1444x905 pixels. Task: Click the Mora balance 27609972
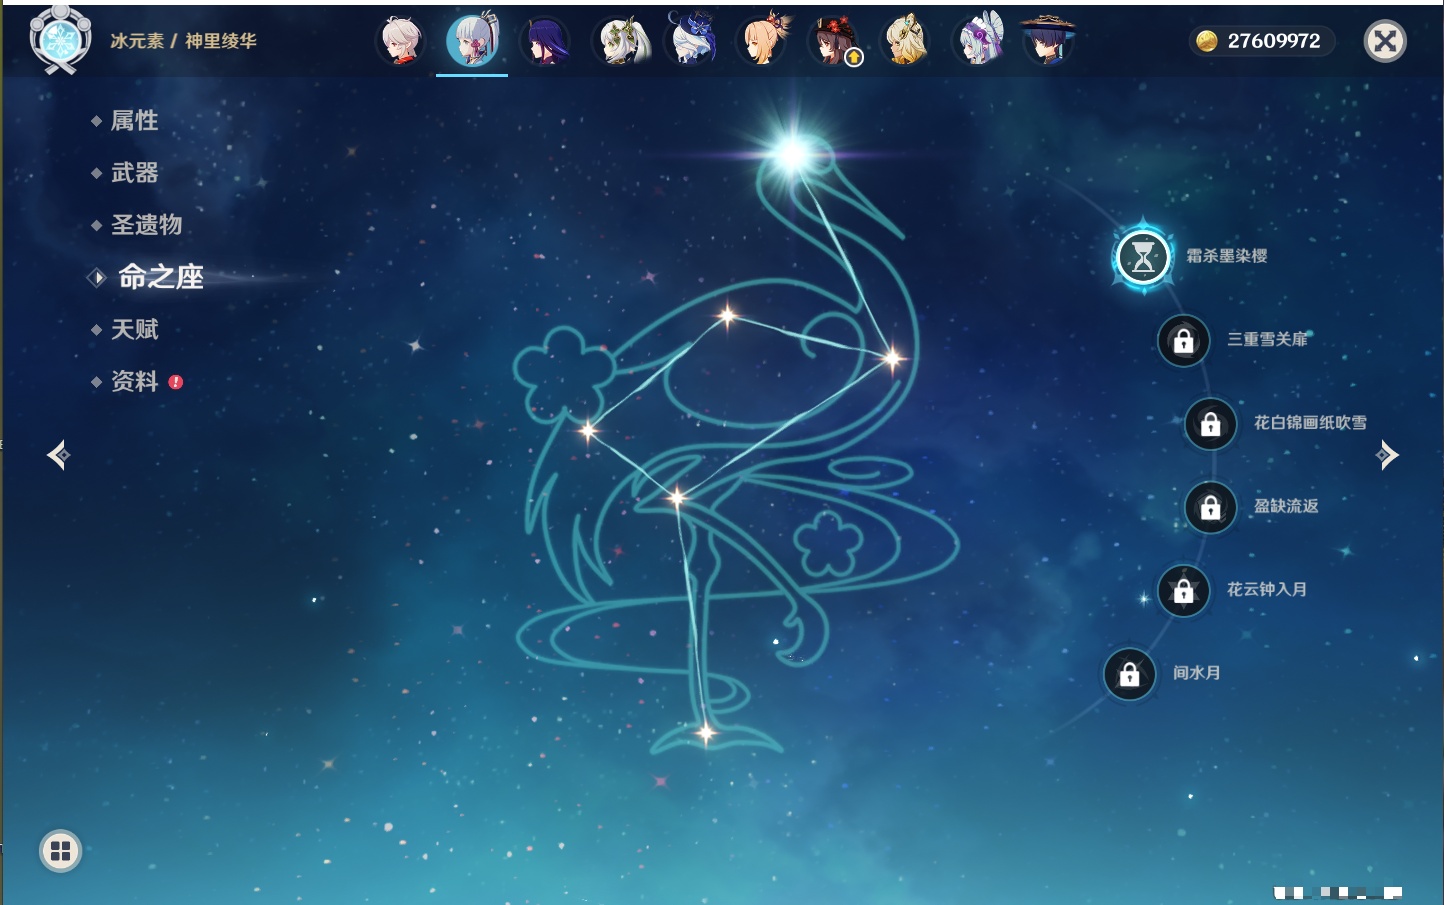(1273, 41)
